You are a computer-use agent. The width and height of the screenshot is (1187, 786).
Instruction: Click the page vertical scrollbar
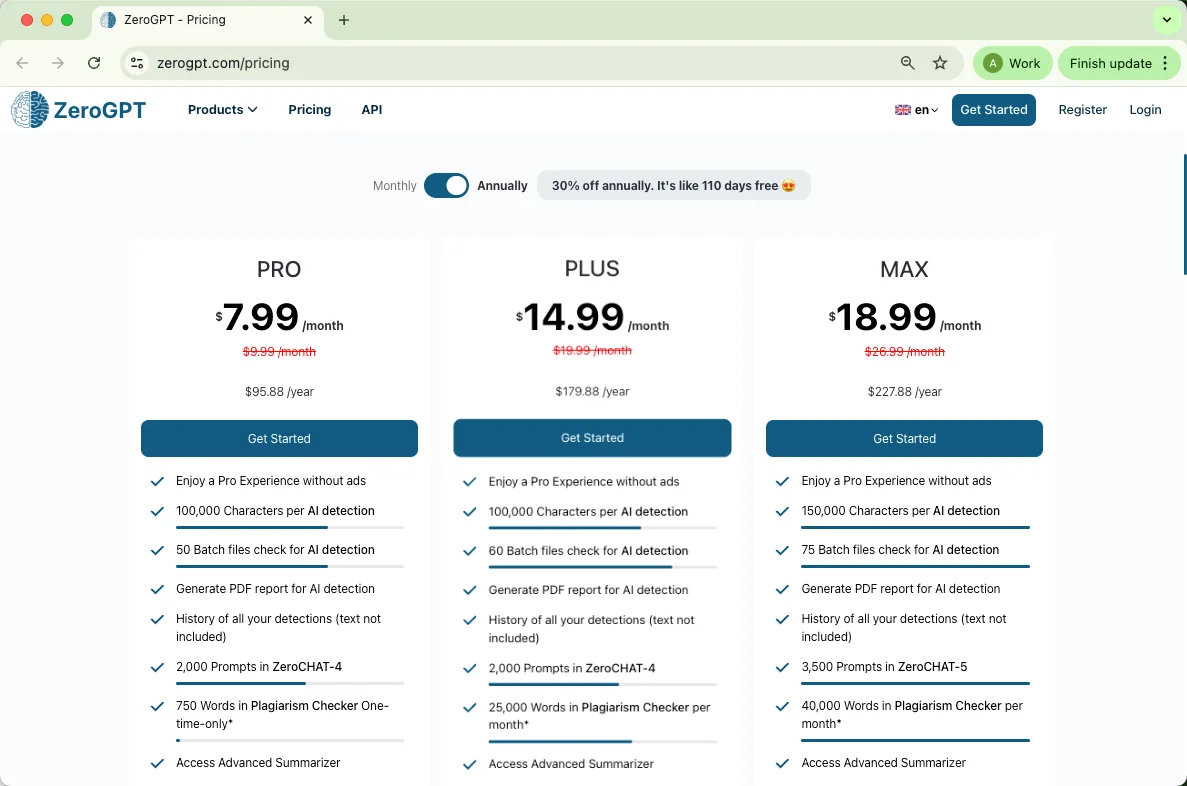point(1184,214)
